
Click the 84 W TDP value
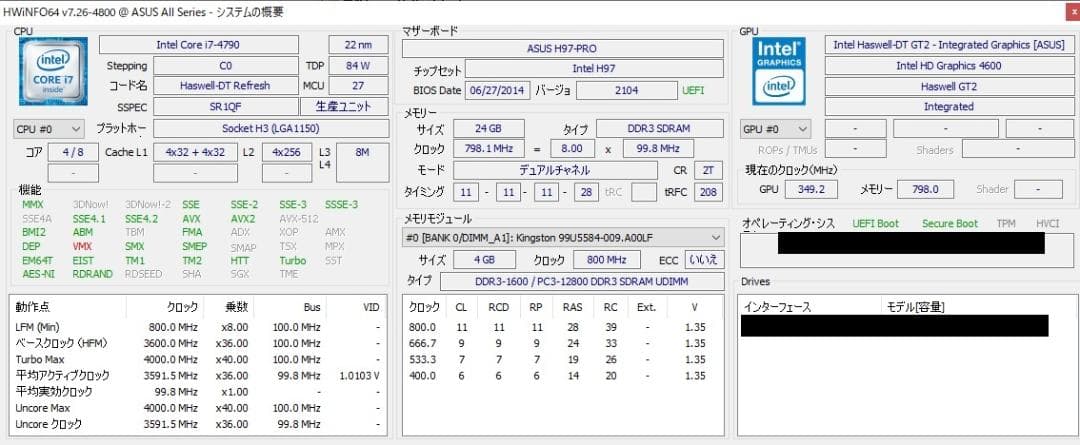[358, 66]
